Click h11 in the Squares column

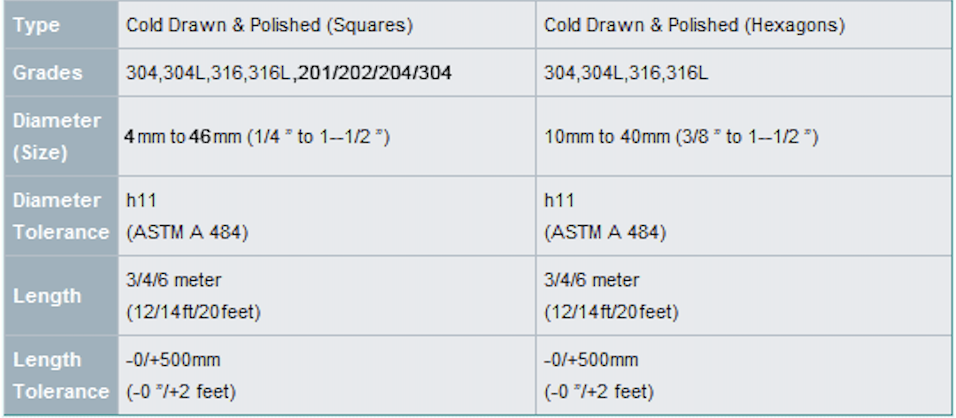point(140,200)
